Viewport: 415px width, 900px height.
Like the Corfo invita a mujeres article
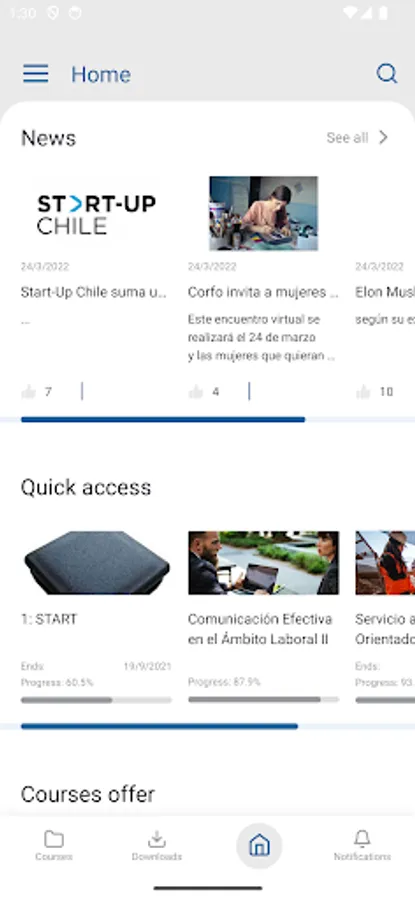196,392
